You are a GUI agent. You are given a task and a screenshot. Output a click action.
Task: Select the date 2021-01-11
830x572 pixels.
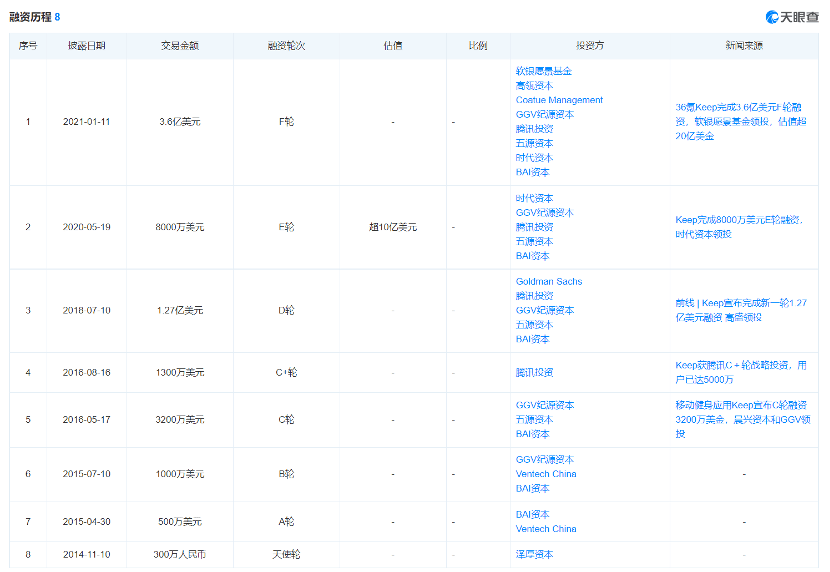pos(86,122)
